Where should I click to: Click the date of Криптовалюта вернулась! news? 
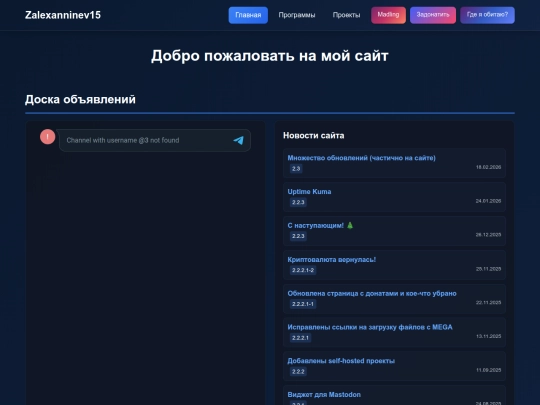(488, 269)
